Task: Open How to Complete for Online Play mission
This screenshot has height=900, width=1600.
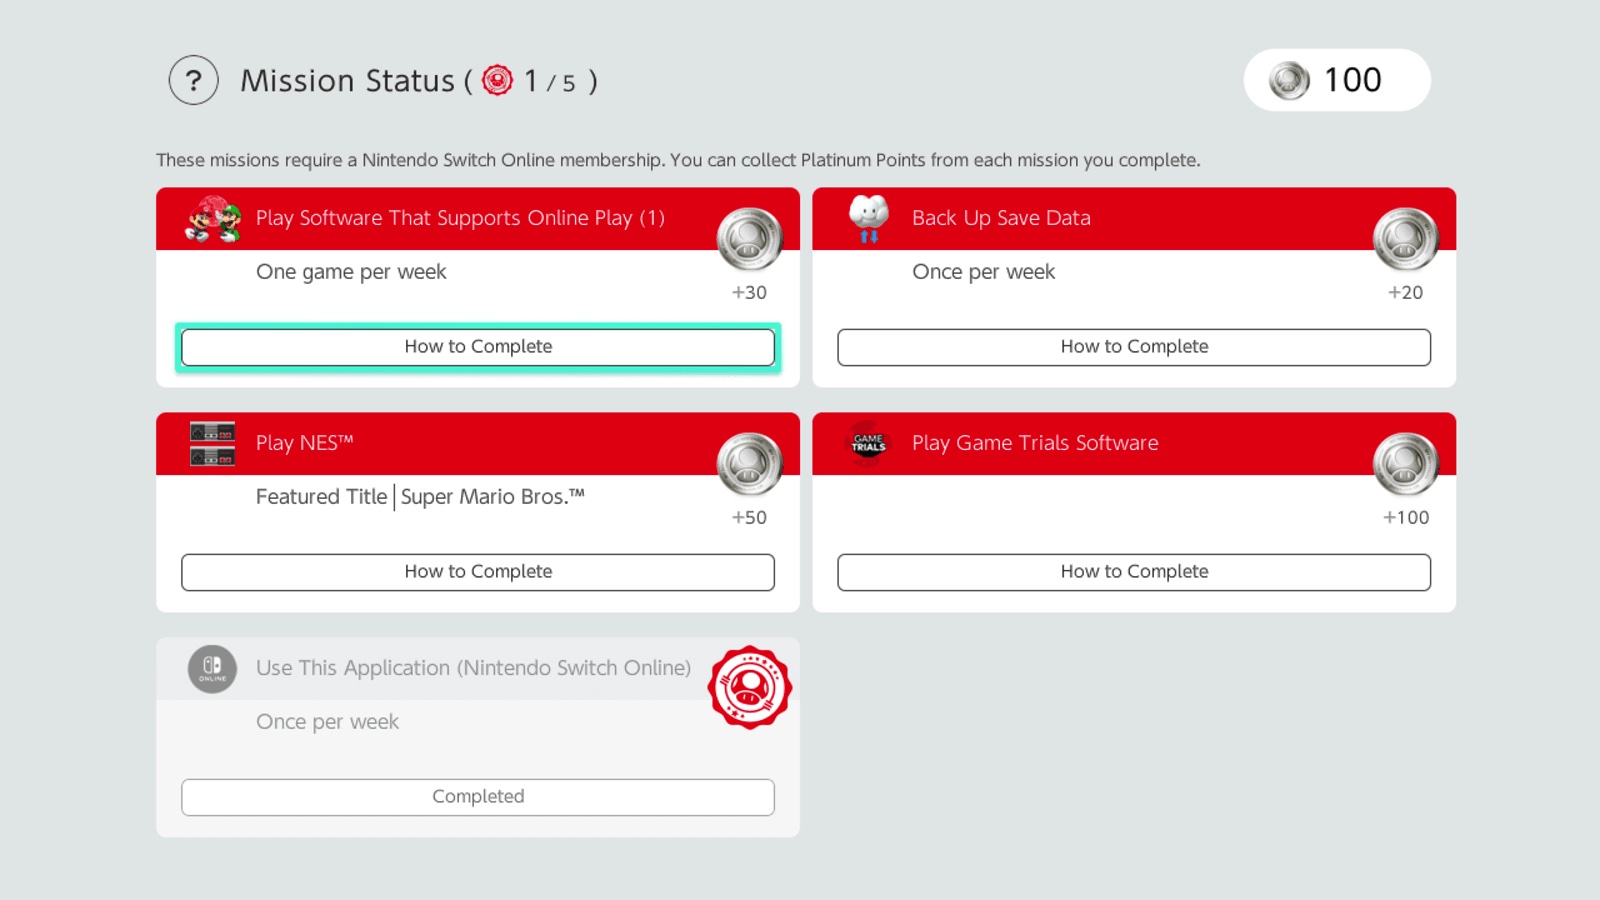Action: point(478,347)
